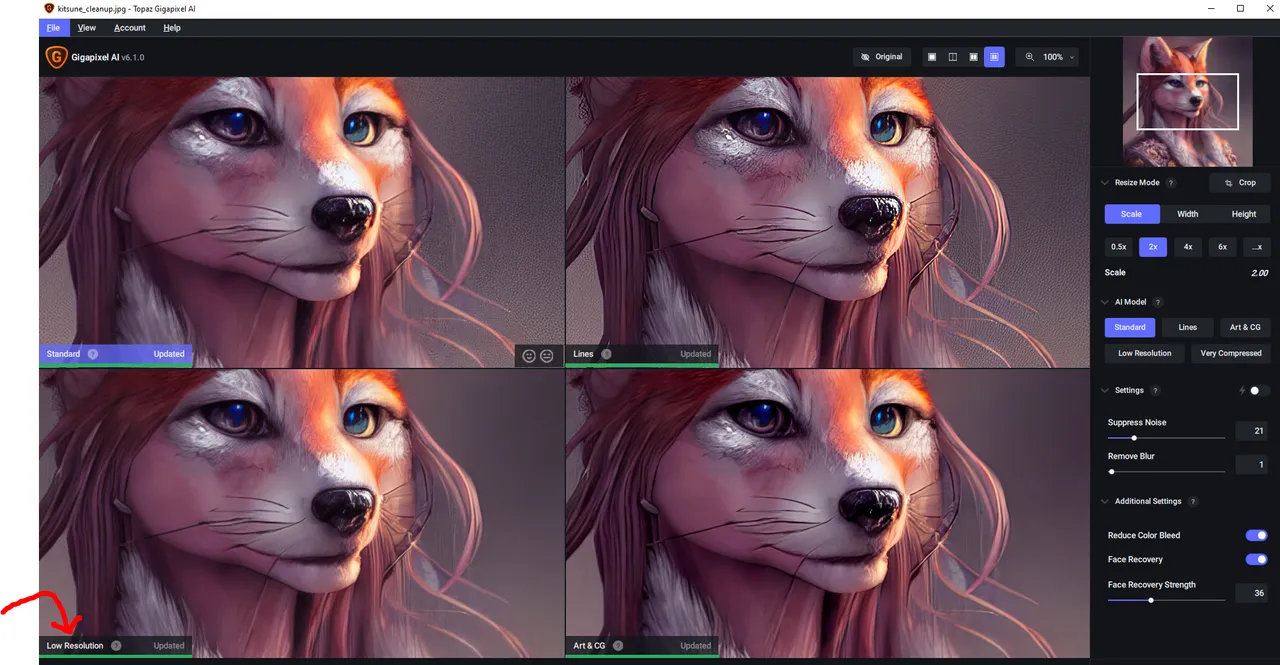This screenshot has width=1280, height=665.
Task: Collapse the AI Model section
Action: pos(1105,302)
